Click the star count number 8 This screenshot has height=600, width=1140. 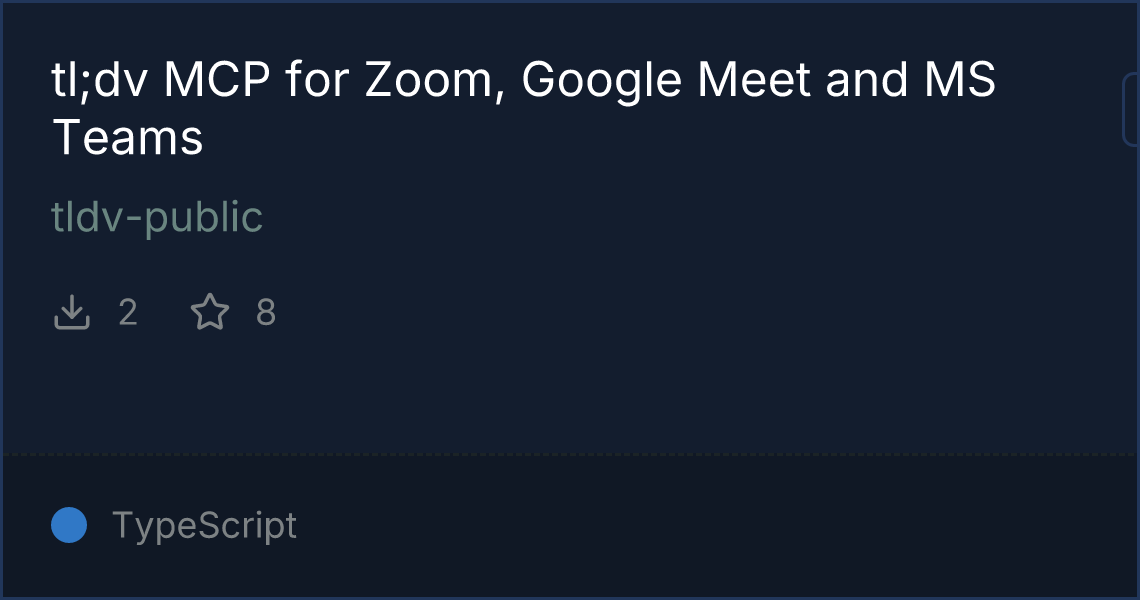coord(266,313)
